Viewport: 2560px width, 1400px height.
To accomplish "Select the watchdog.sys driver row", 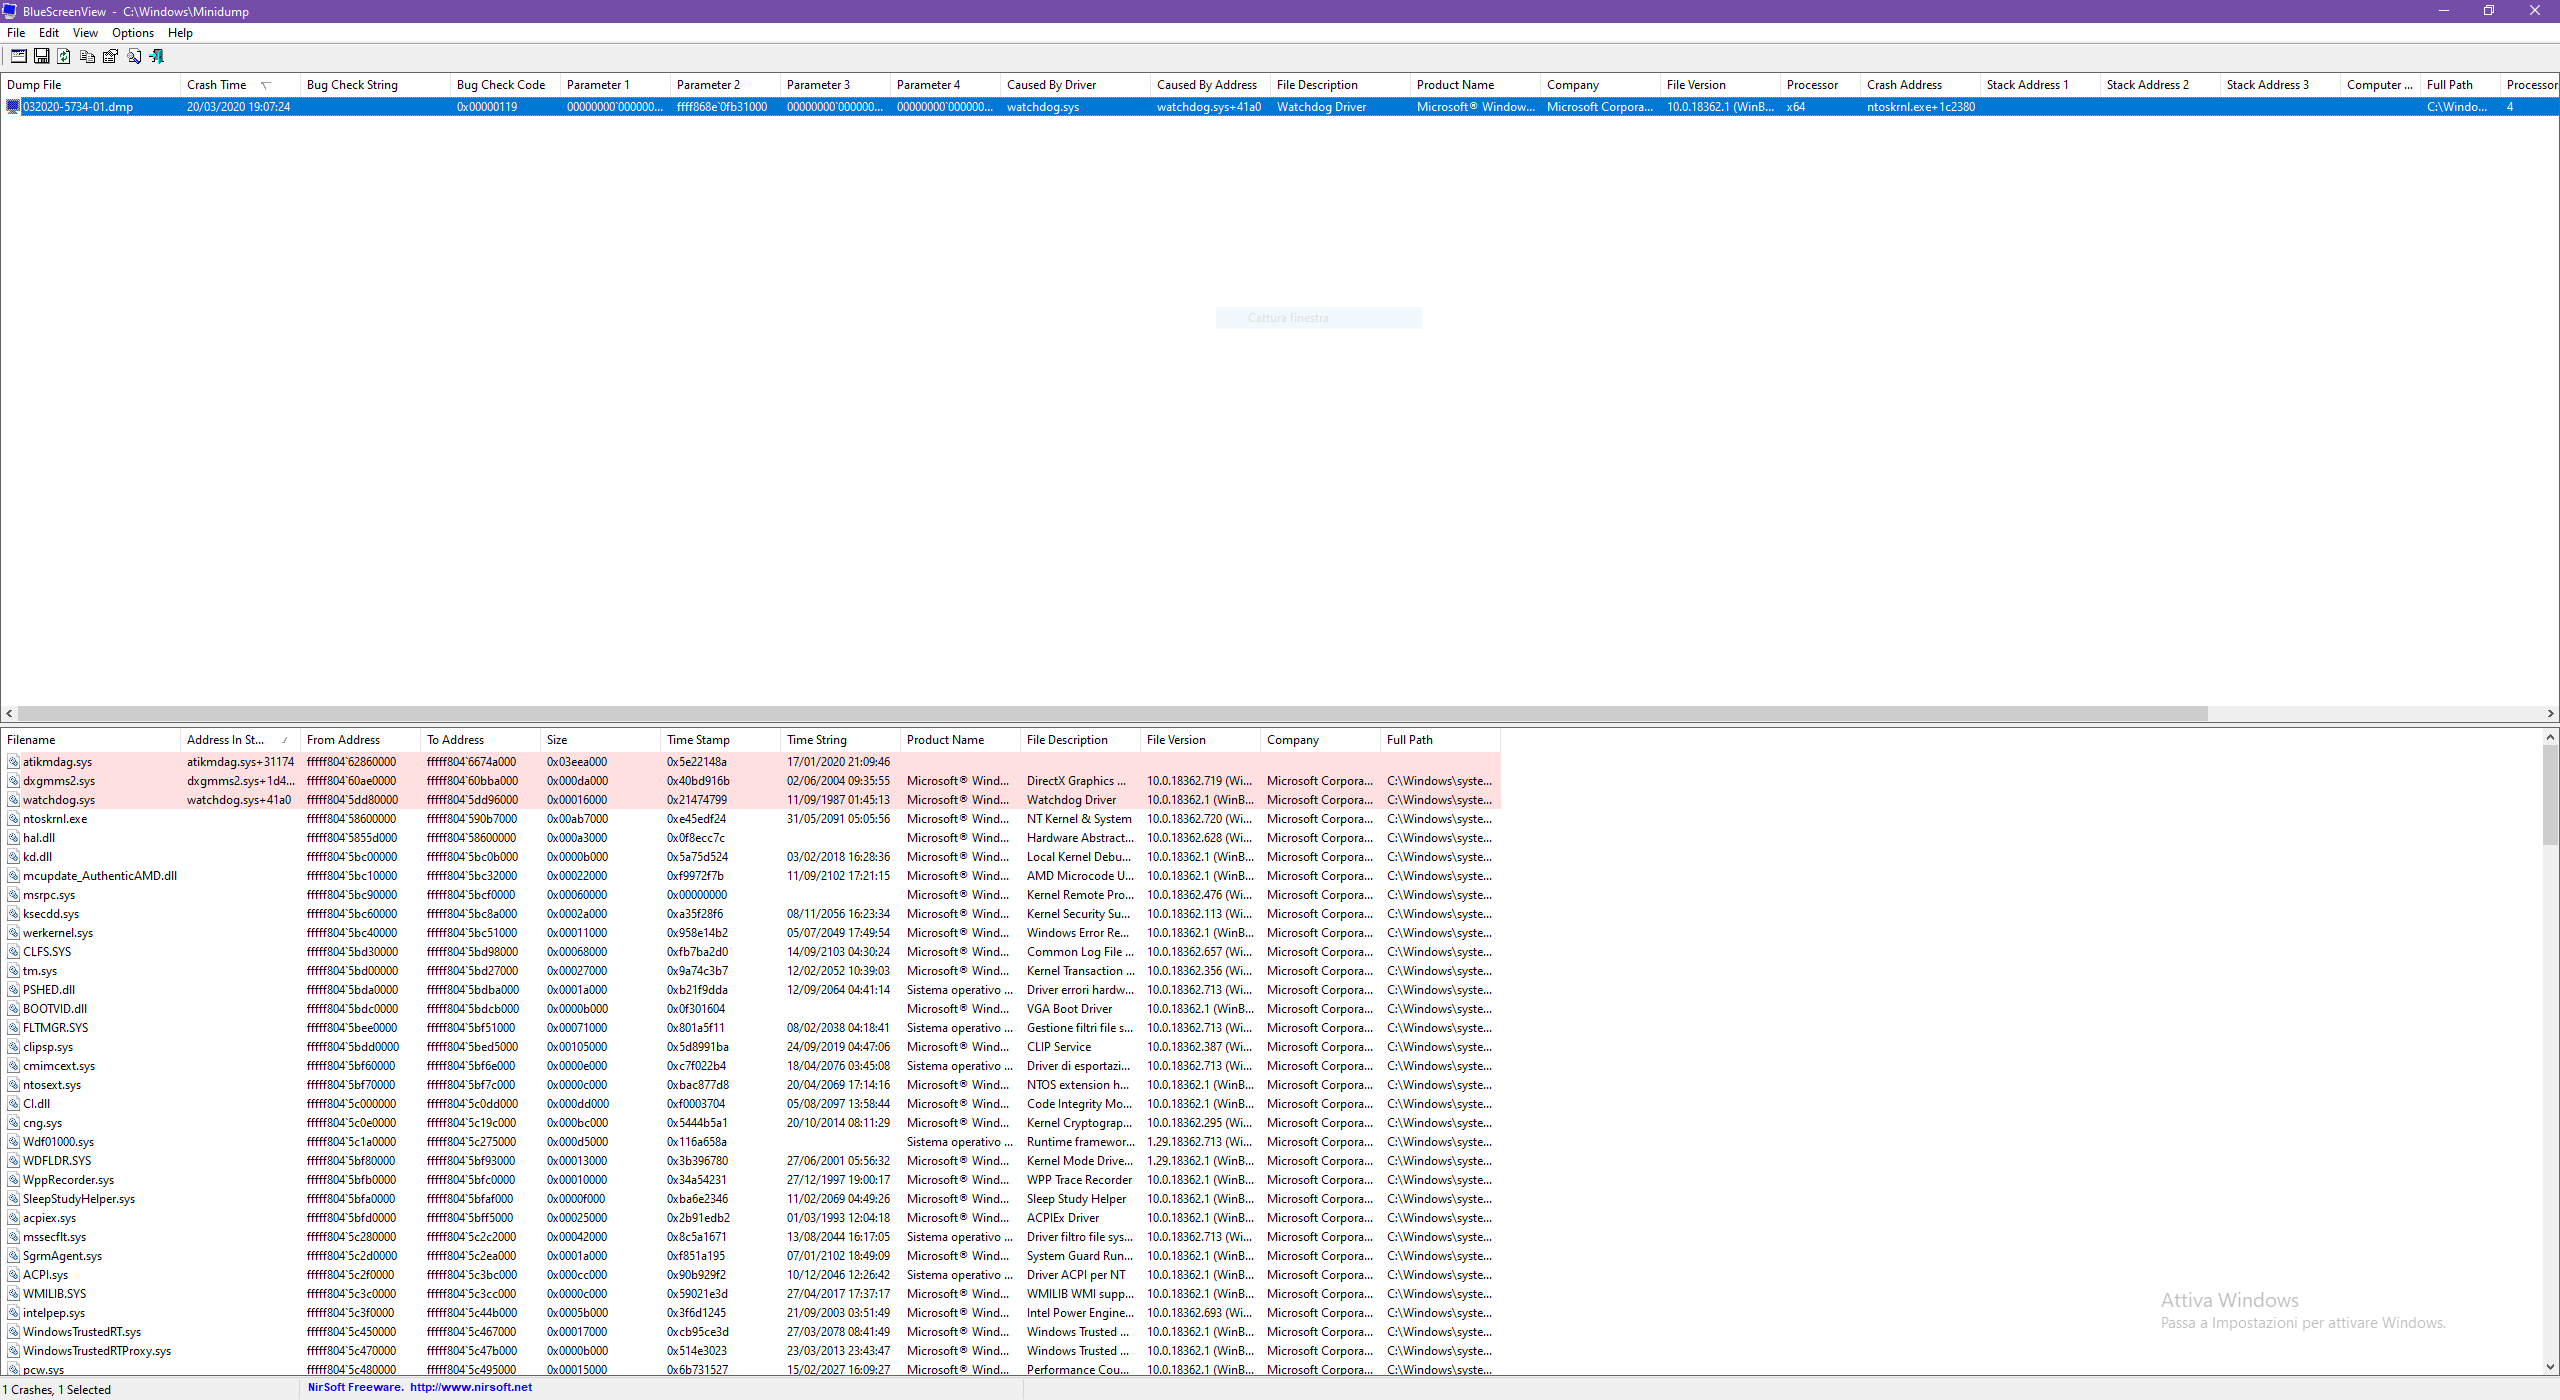I will (59, 800).
